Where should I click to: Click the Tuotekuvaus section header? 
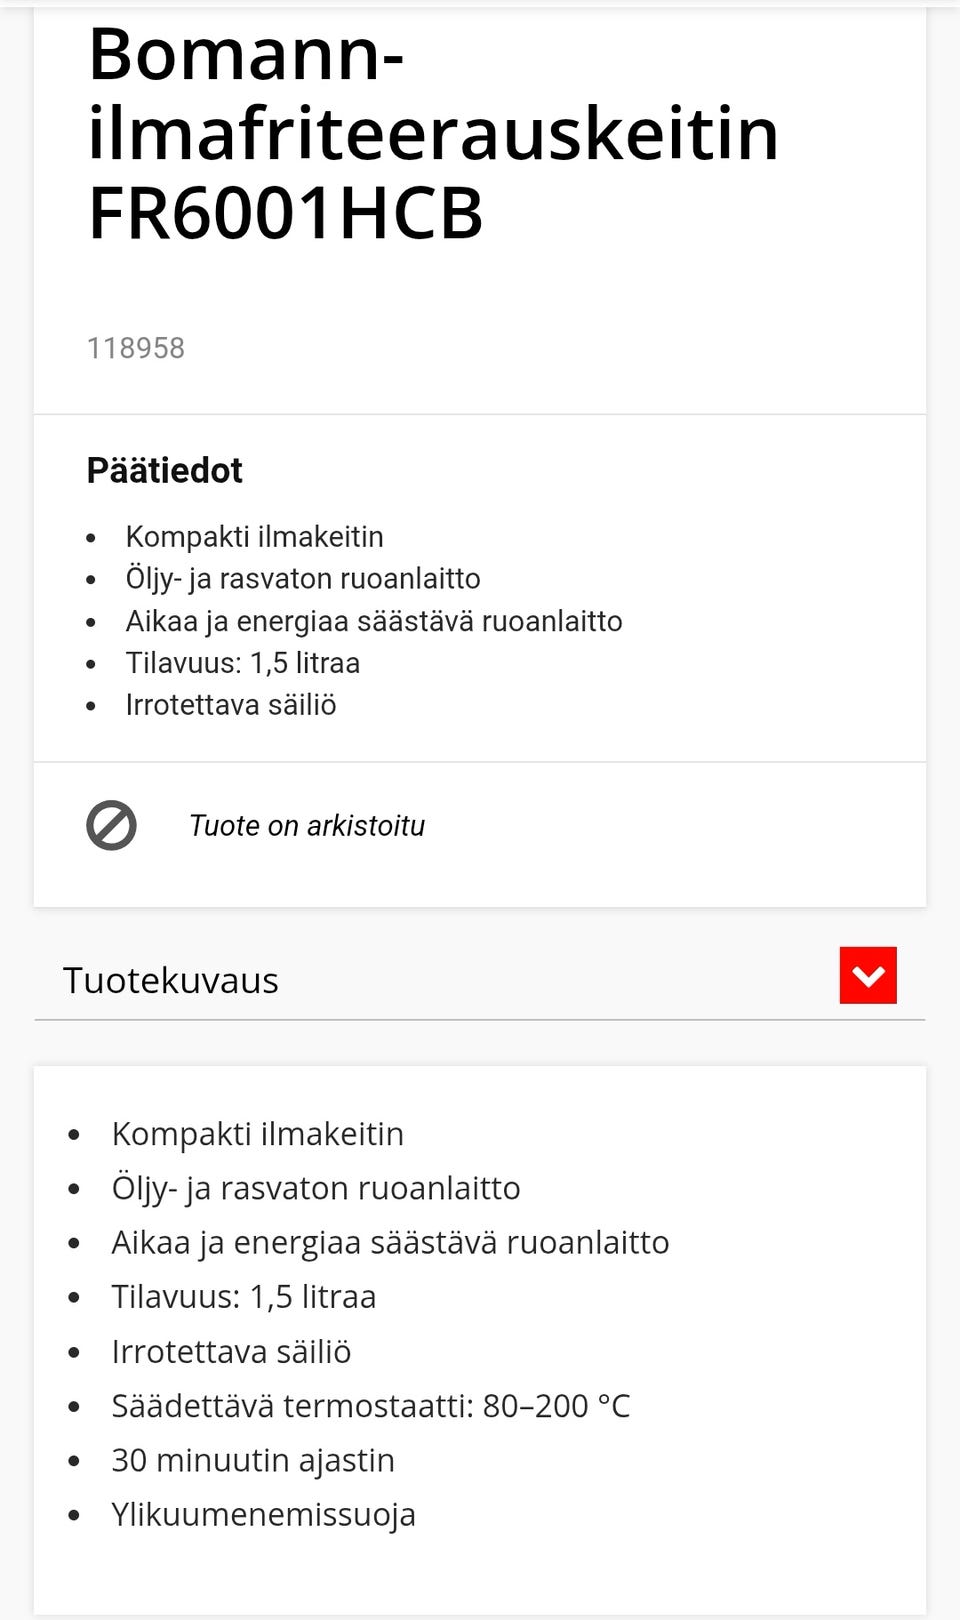[171, 980]
